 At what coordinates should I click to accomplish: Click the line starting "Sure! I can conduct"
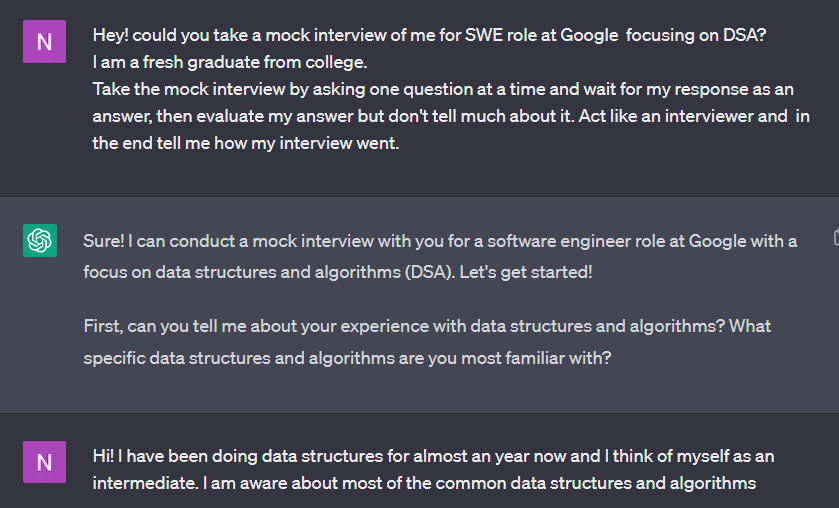(440, 241)
